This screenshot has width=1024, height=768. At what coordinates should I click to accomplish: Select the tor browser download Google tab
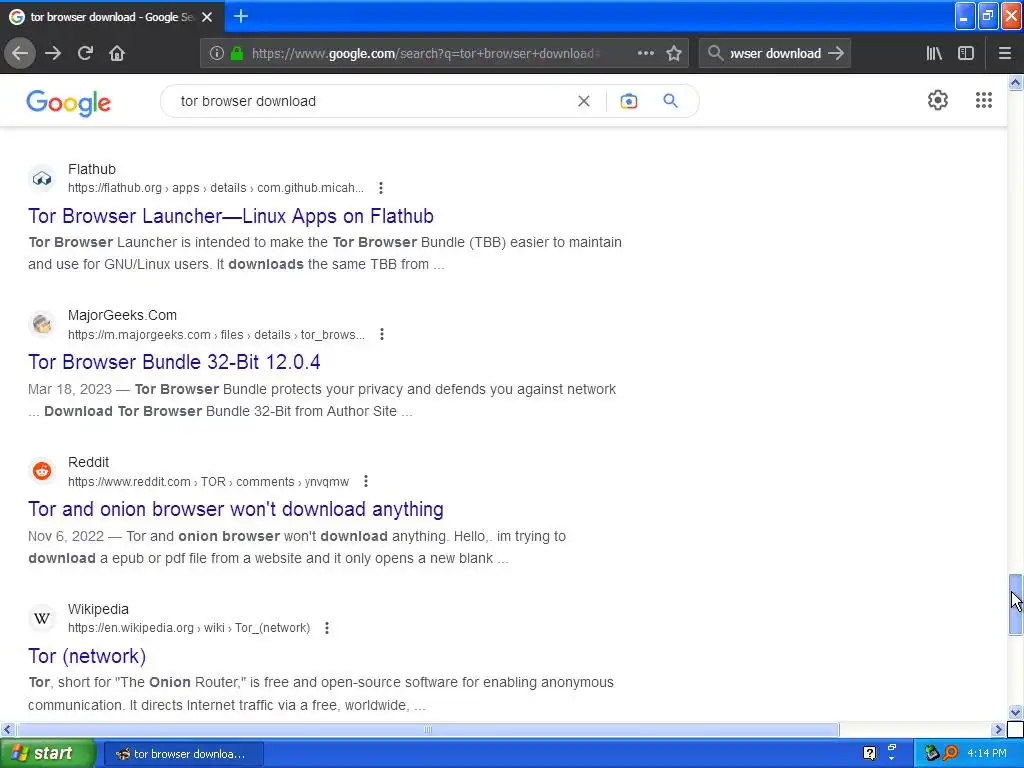coord(112,17)
